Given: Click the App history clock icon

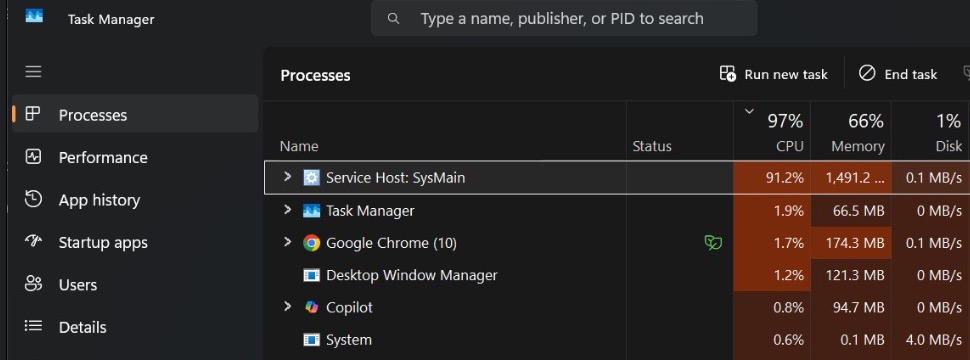Looking at the screenshot, I should pyautogui.click(x=33, y=199).
